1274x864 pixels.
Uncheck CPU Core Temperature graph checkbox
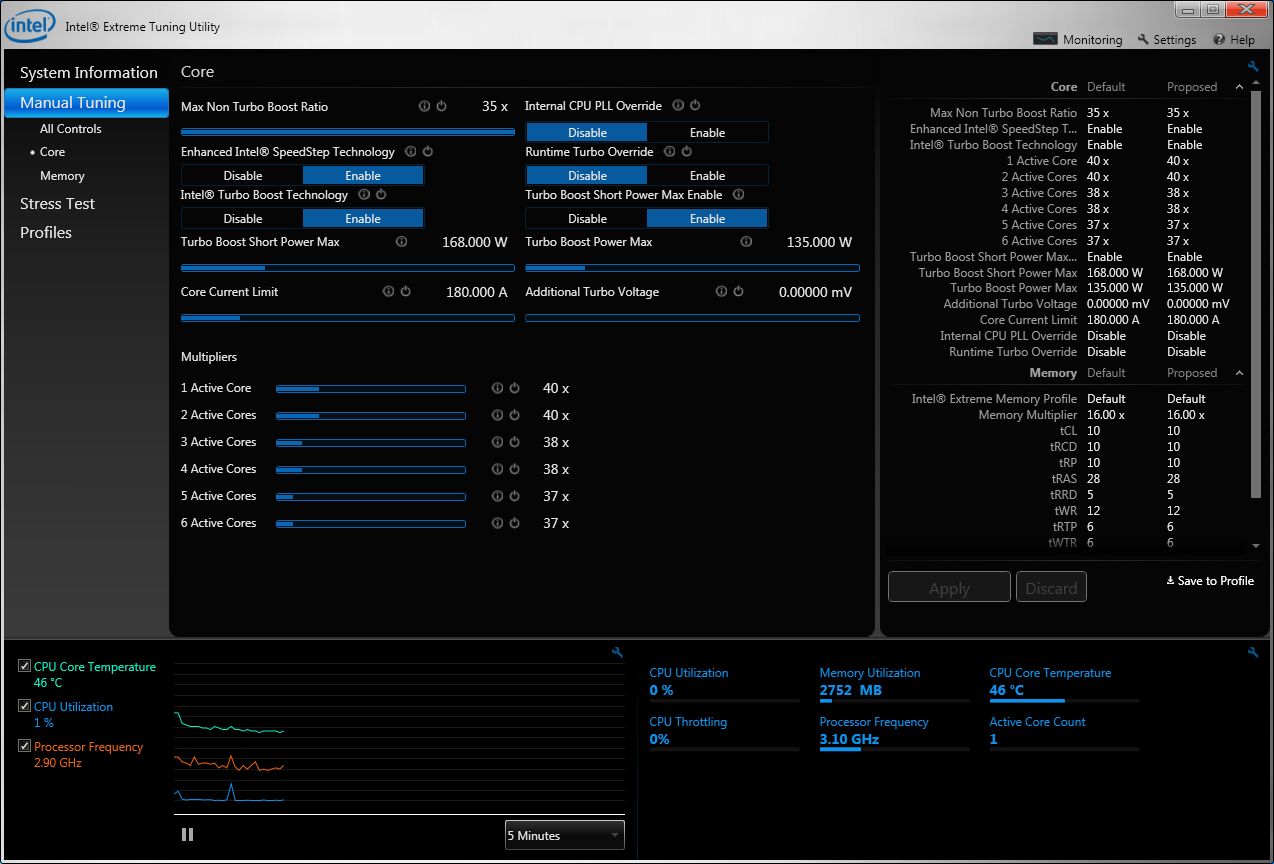[x=25, y=666]
